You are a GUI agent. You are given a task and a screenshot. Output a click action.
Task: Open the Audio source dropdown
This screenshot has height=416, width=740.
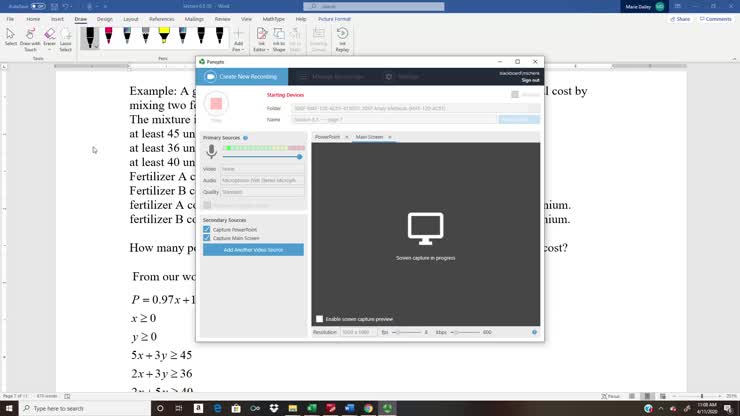point(262,180)
